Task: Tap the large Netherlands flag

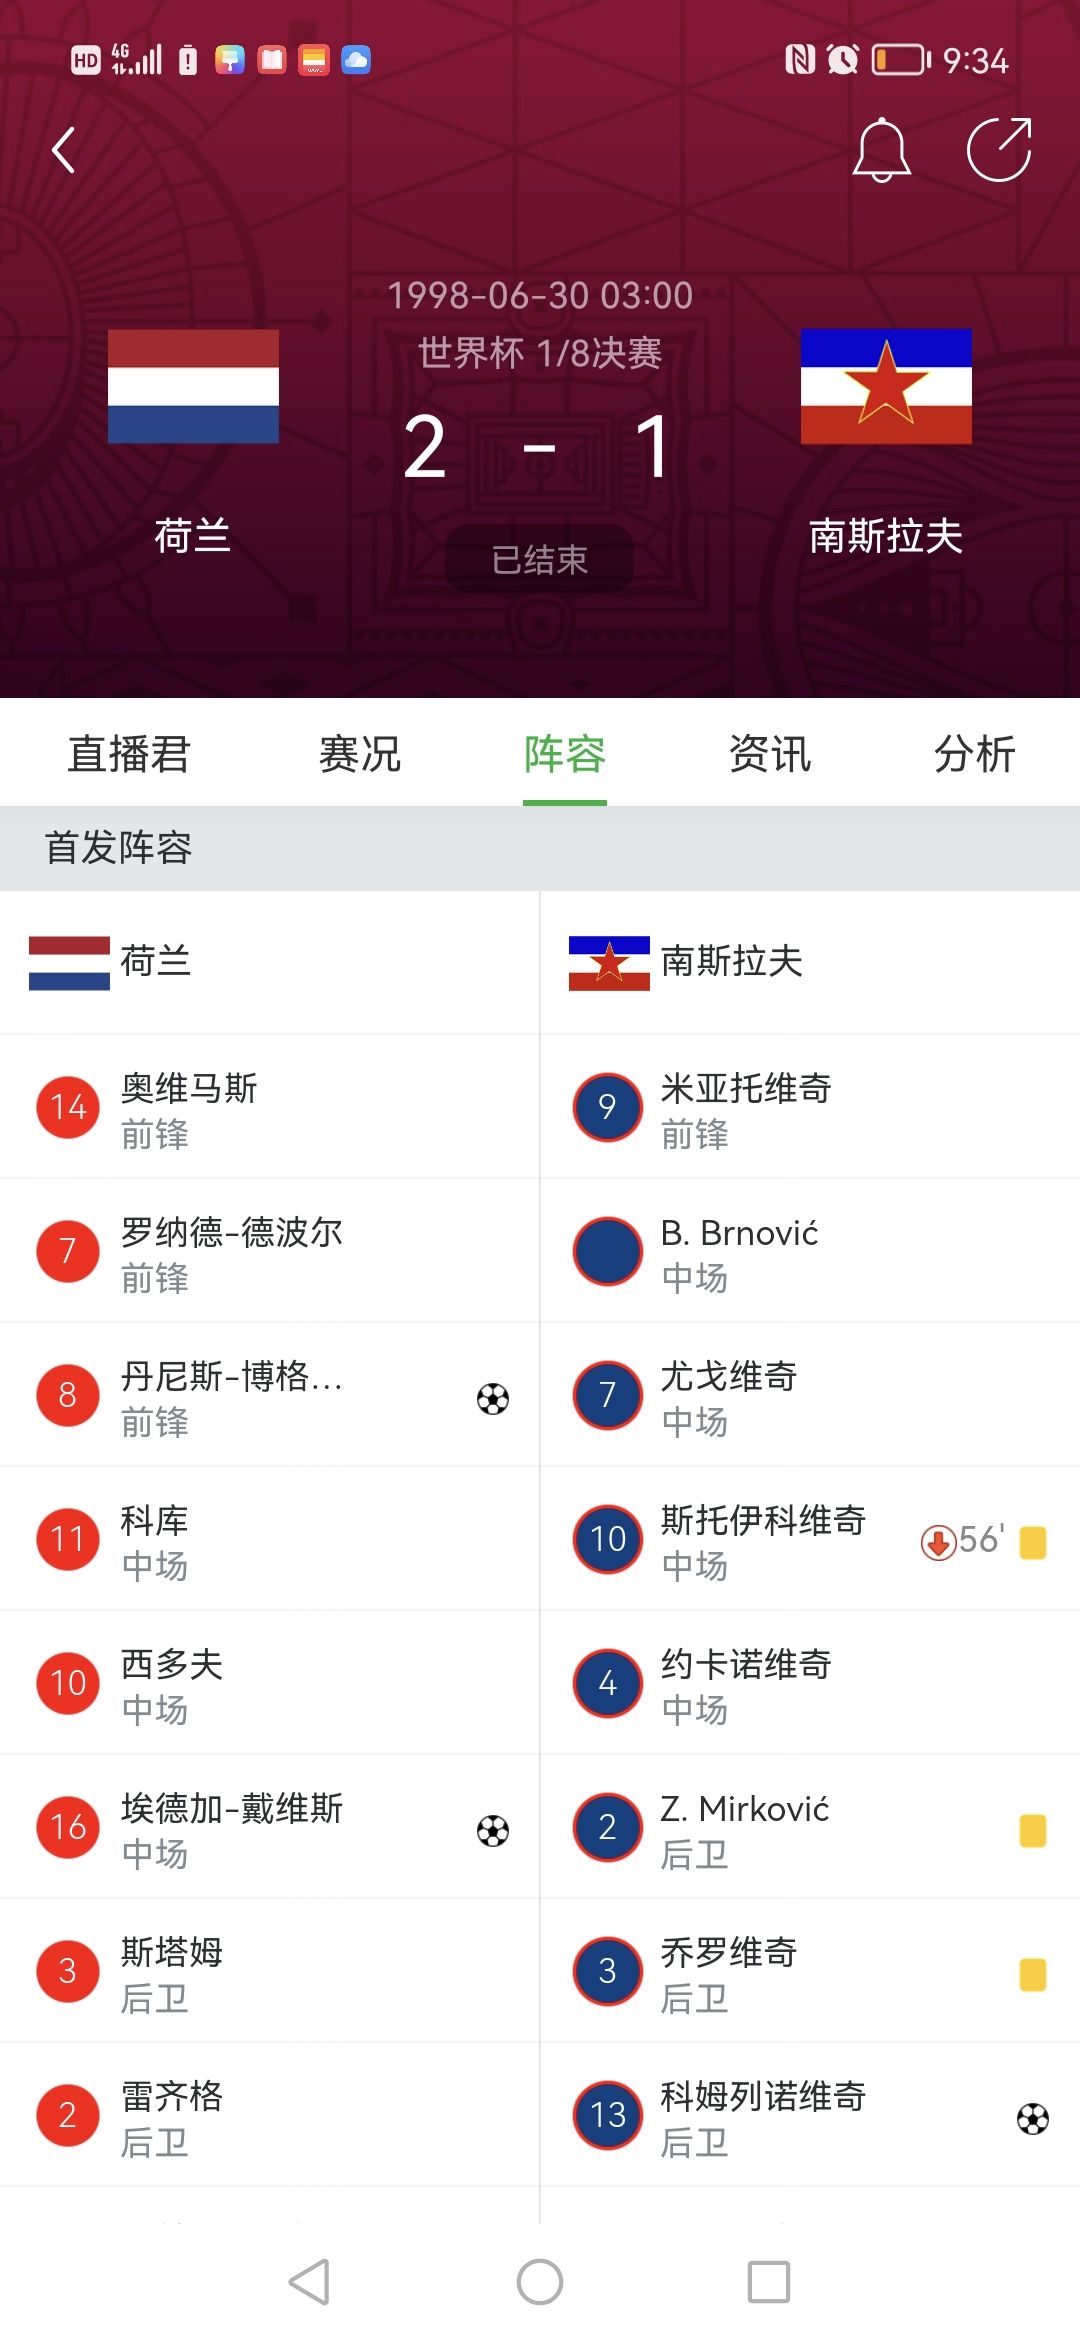Action: pyautogui.click(x=193, y=386)
